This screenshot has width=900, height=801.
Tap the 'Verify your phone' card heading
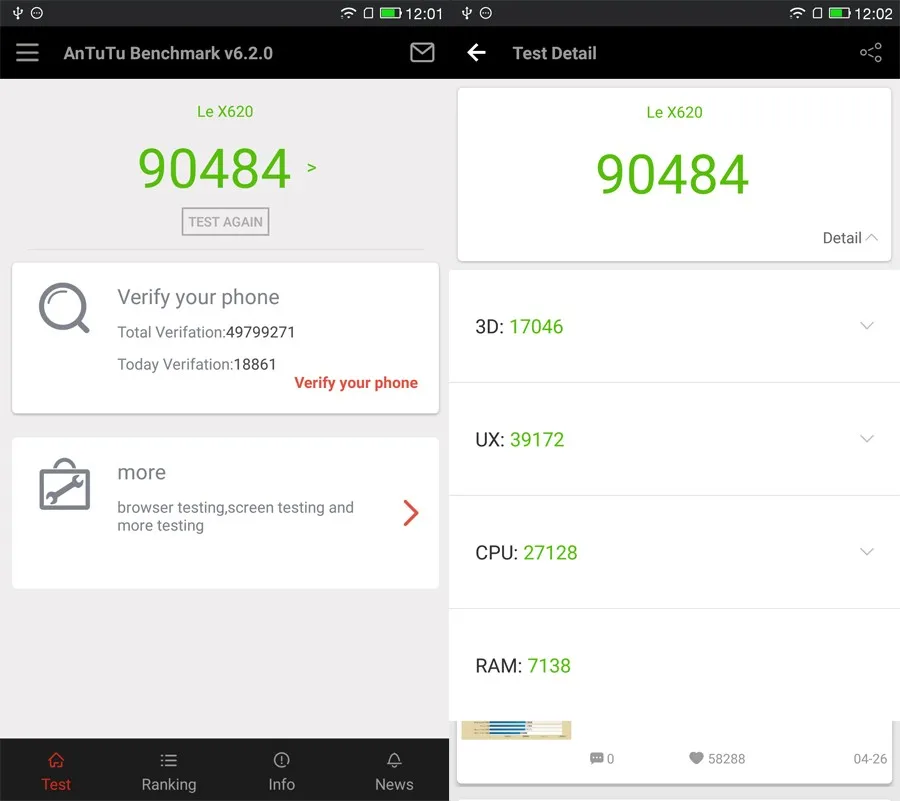click(198, 297)
